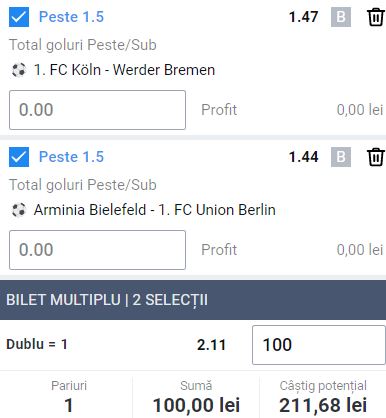Uncheck the 1. FC Köln Peste 1.5 checkbox
Image resolution: width=386 pixels, height=418 pixels.
19,17
